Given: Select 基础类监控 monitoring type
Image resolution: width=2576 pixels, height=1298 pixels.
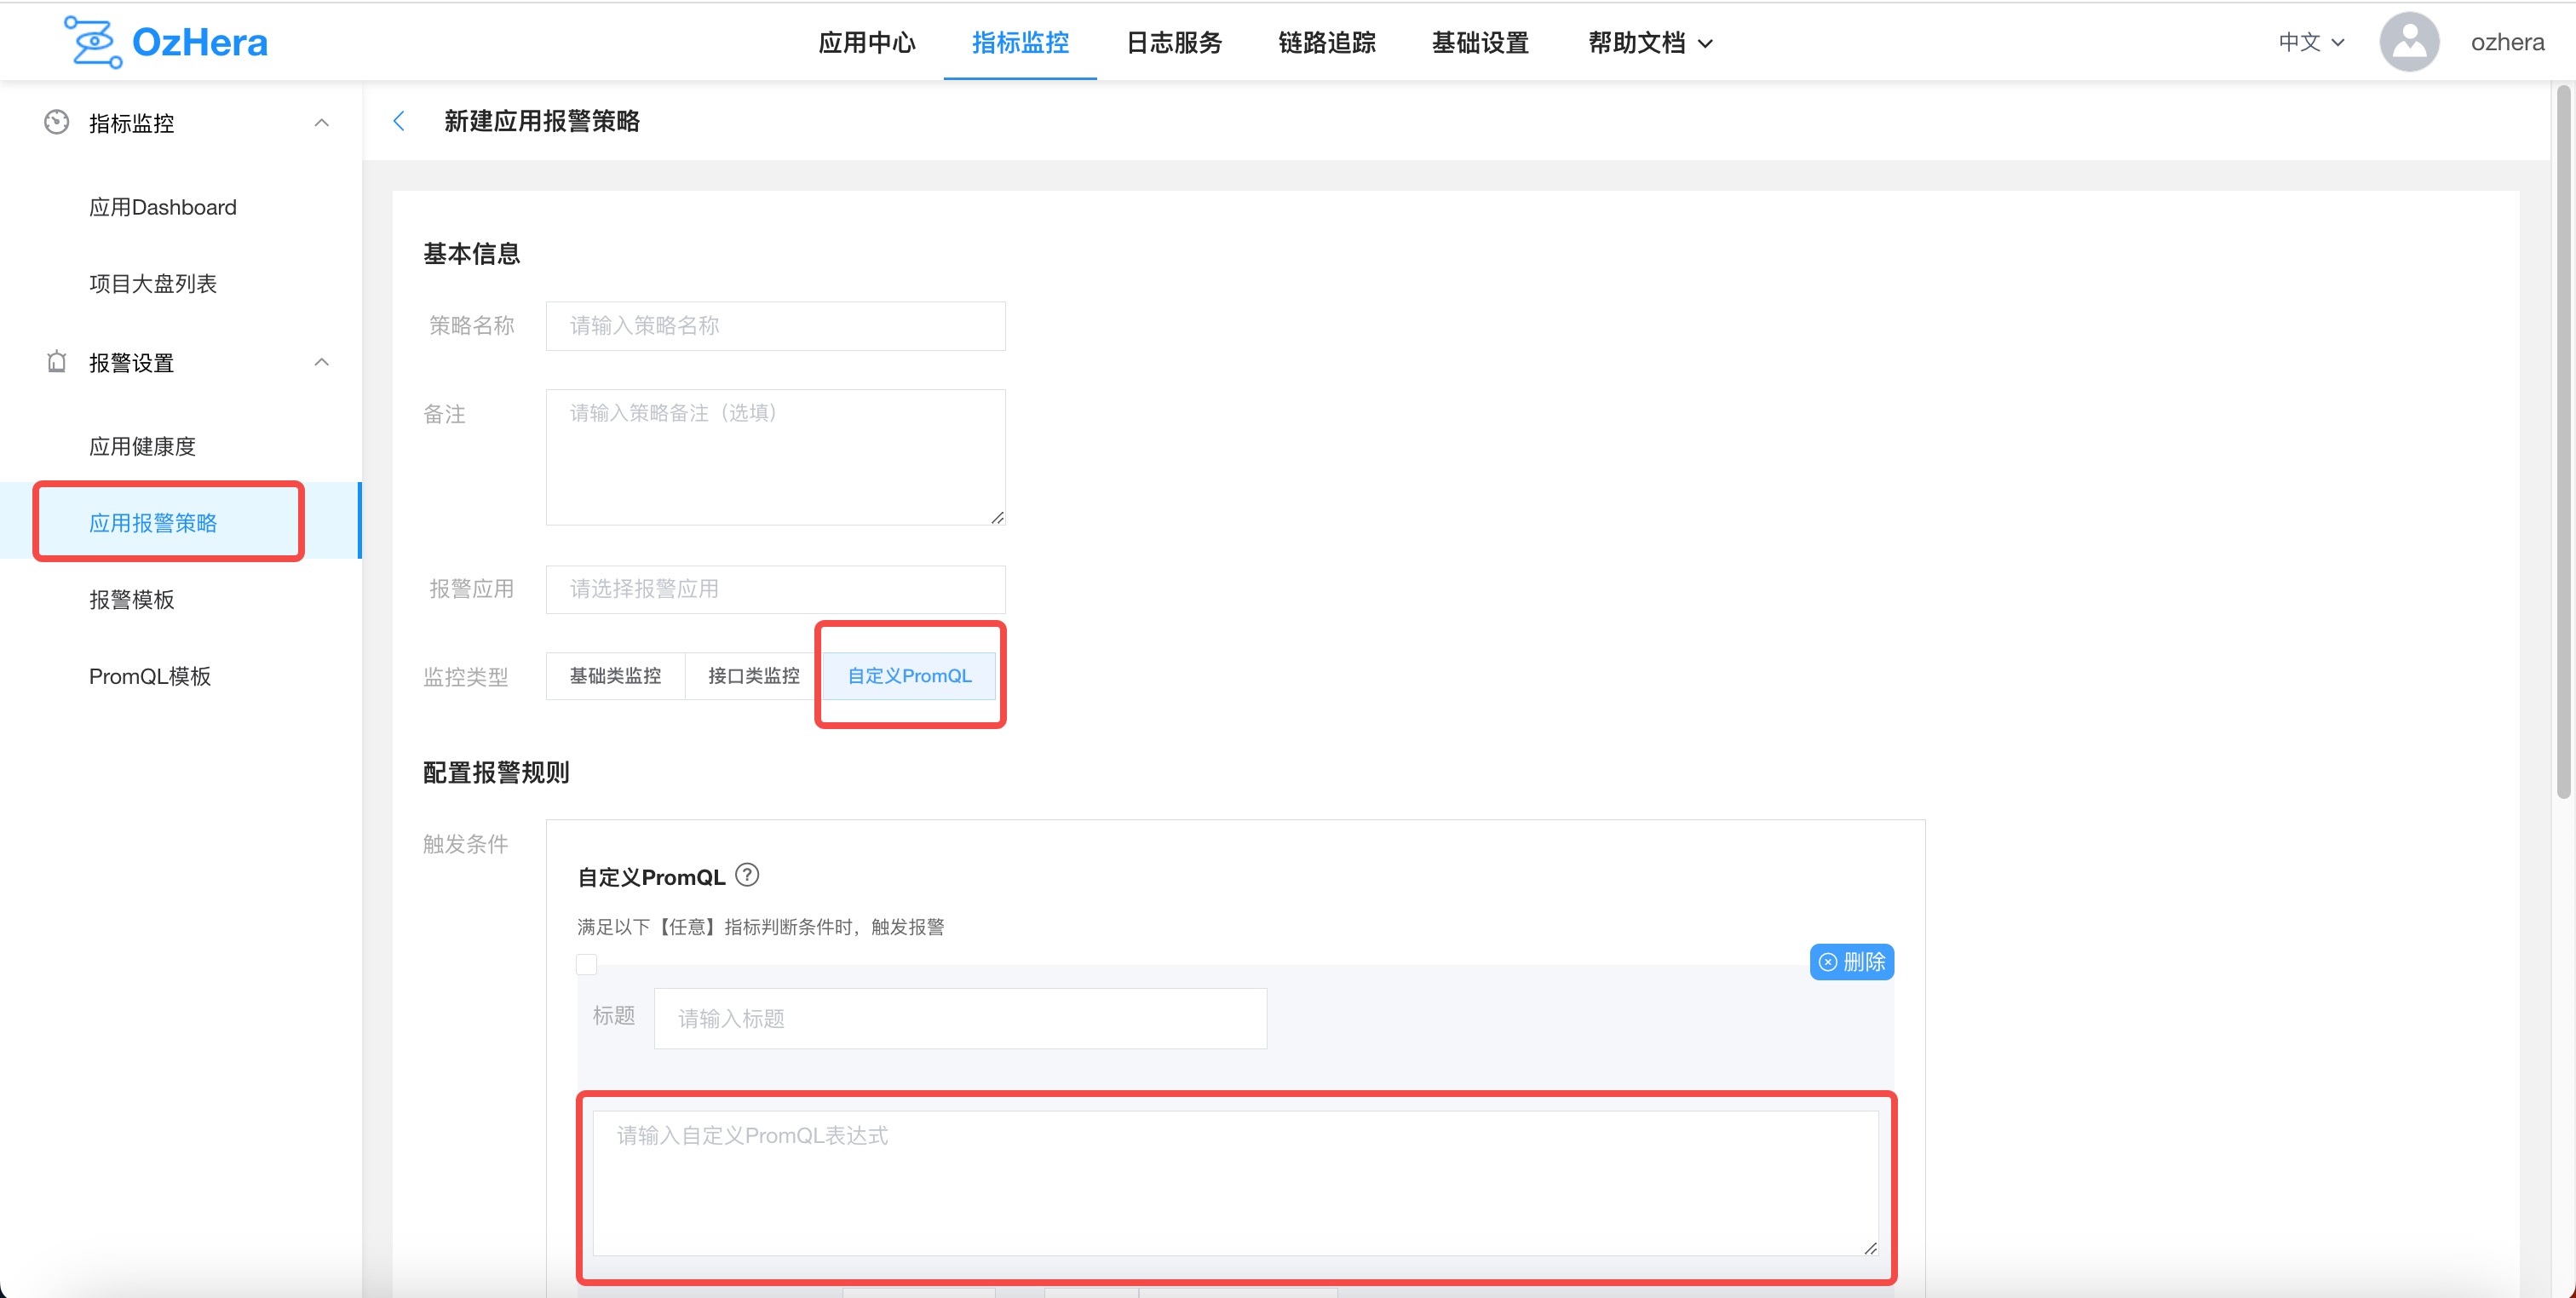Looking at the screenshot, I should click(615, 676).
